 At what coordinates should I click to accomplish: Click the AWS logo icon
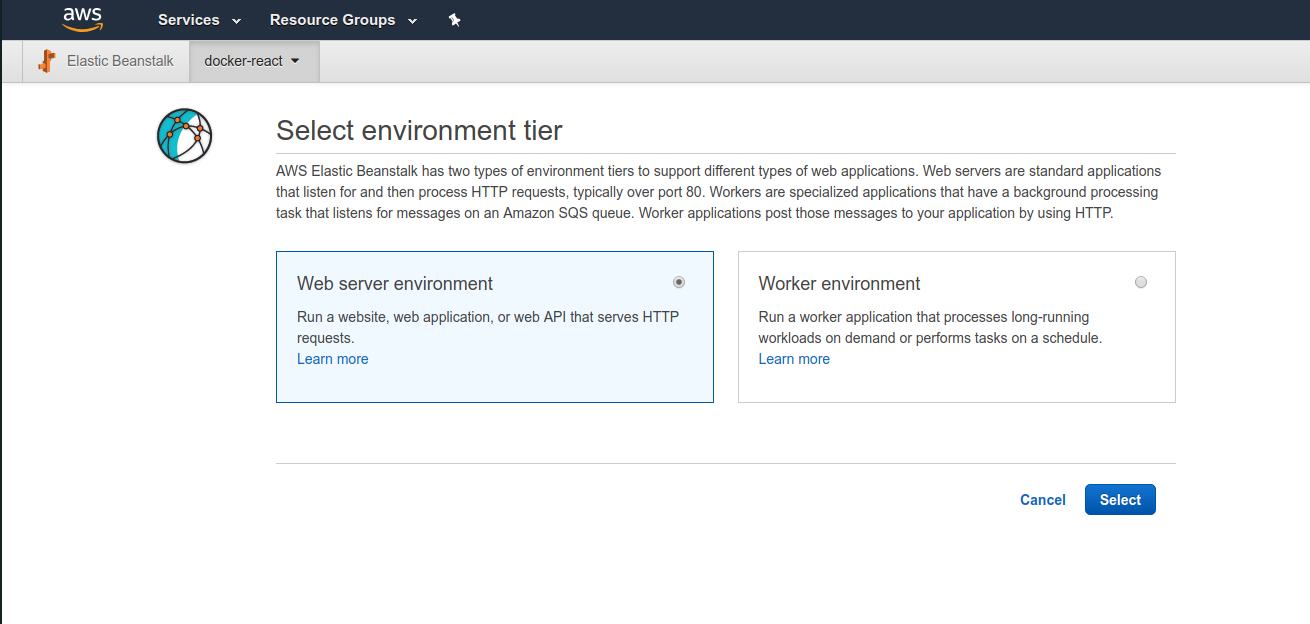point(83,18)
